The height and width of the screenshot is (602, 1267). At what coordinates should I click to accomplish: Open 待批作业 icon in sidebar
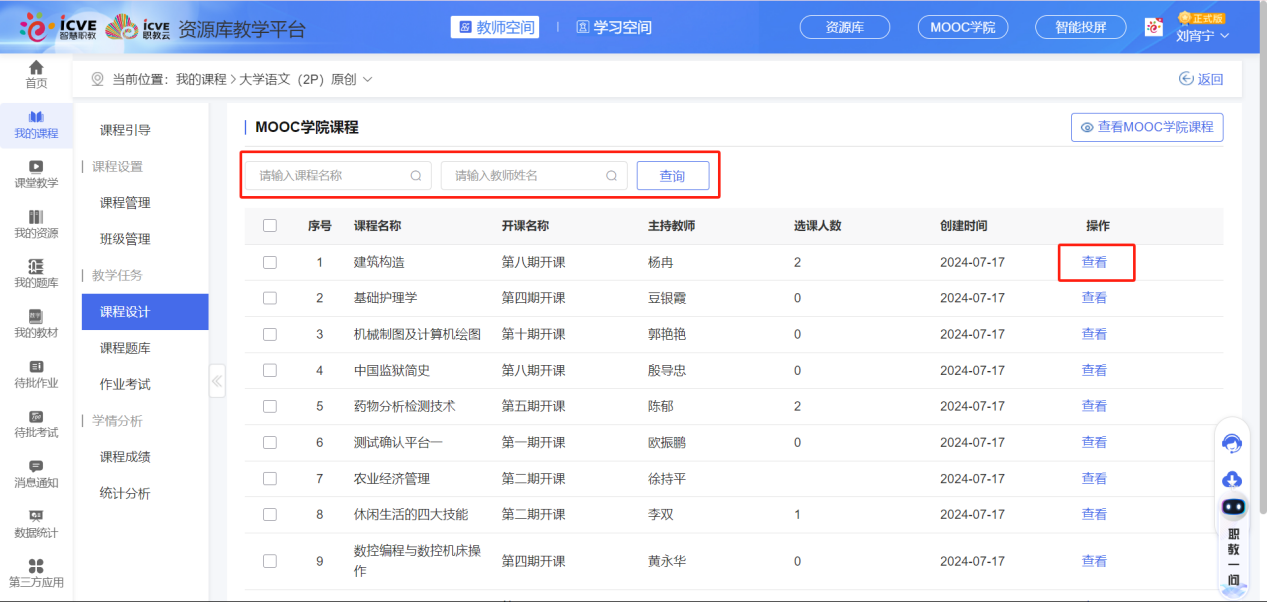(x=36, y=367)
